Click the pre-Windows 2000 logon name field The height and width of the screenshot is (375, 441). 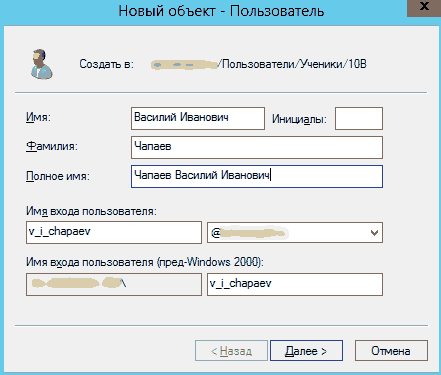(295, 284)
